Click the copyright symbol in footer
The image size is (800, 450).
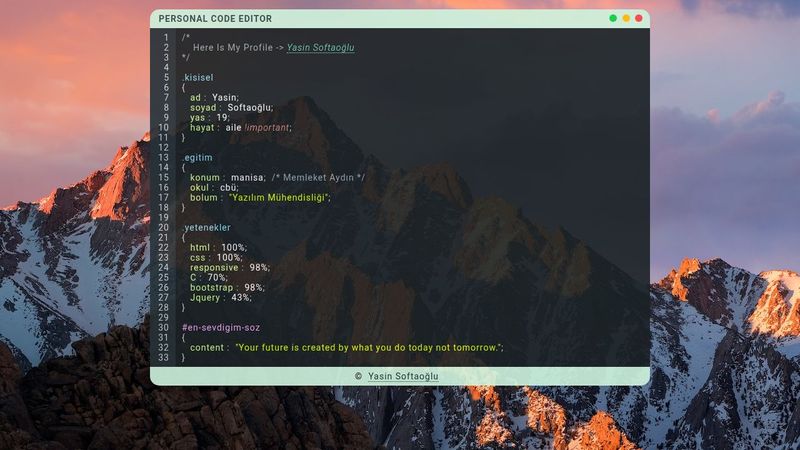click(x=358, y=376)
